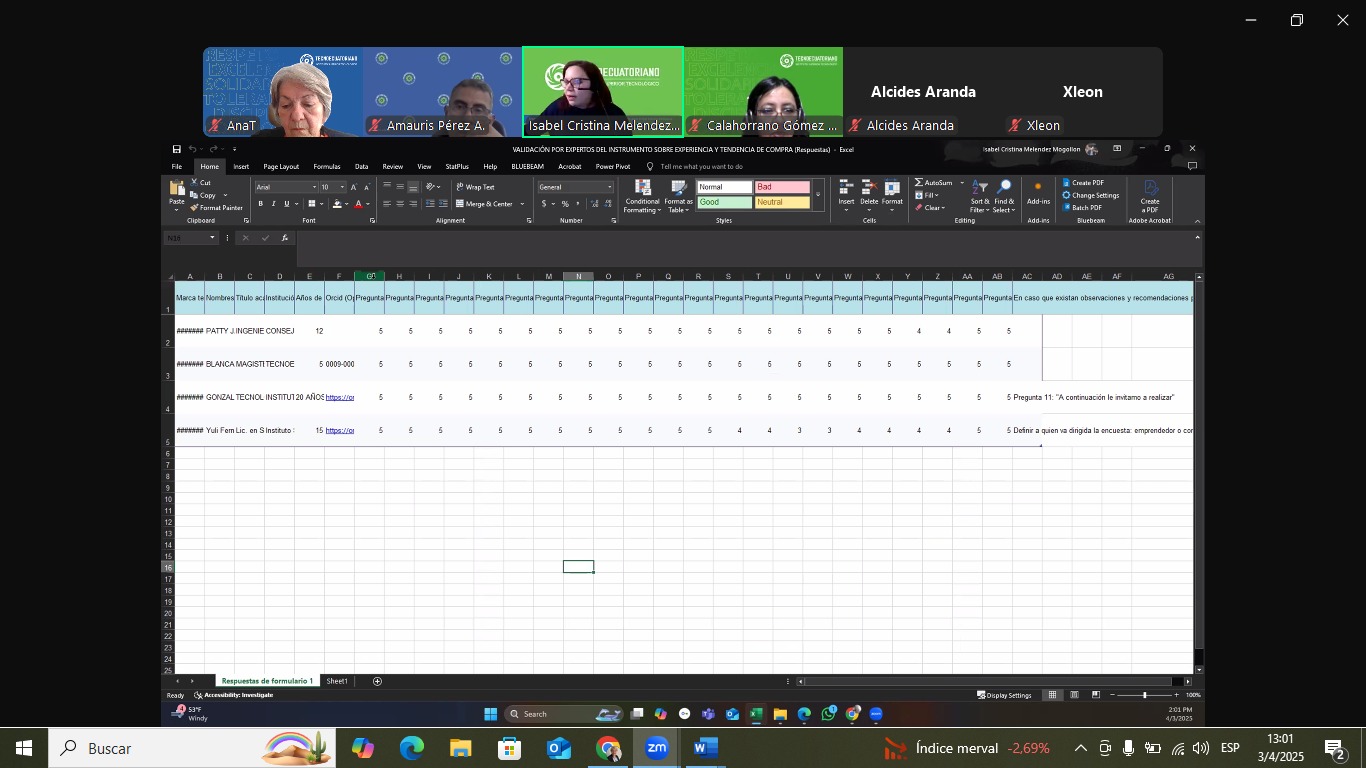Collapse the ribbon with the chevron
The image size is (1366, 768).
tap(1197, 221)
